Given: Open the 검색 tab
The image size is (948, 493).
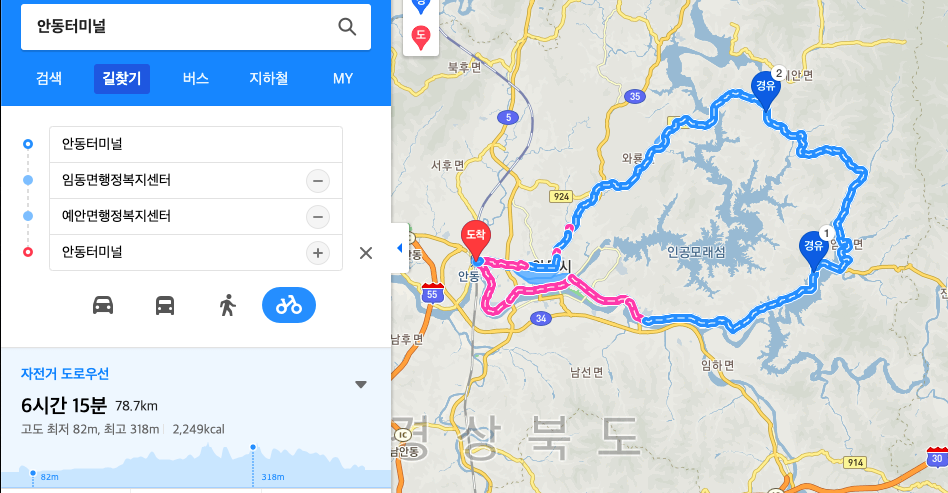Looking at the screenshot, I should (49, 79).
